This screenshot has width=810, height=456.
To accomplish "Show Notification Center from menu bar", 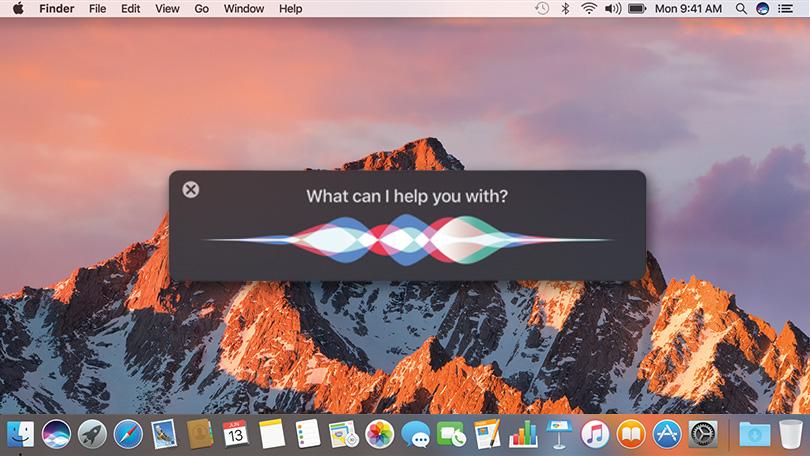I will point(788,9).
